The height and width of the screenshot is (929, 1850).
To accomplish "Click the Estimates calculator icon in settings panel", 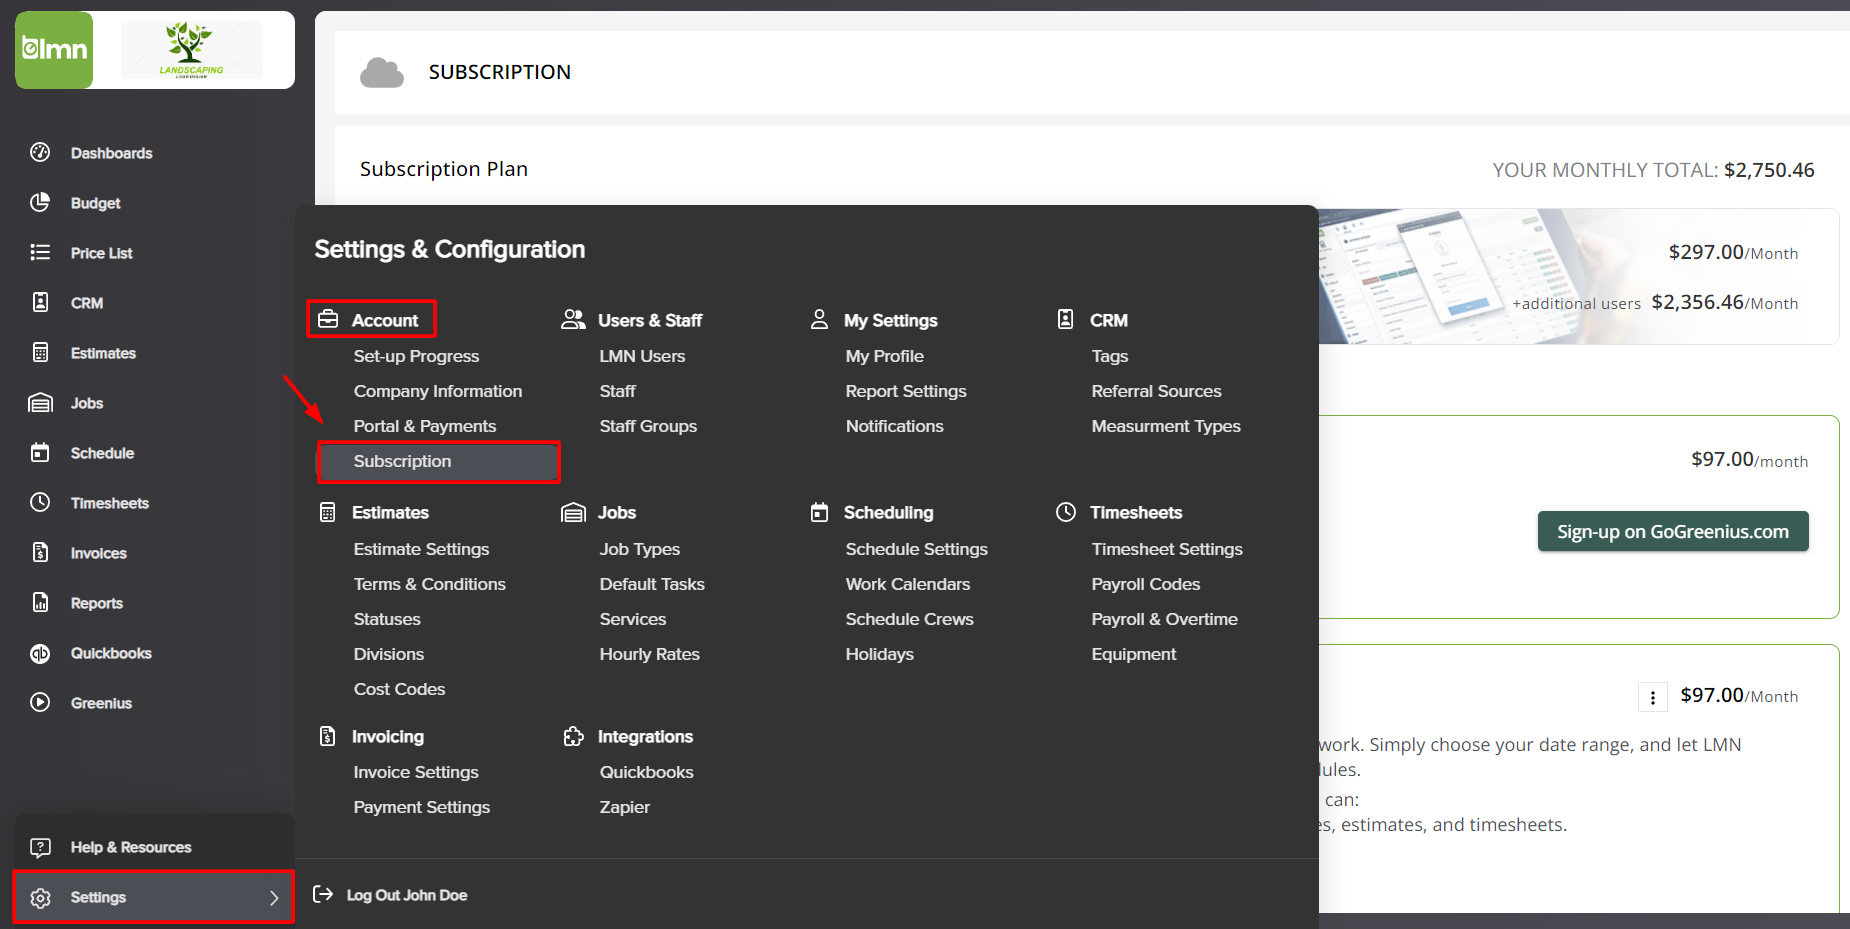I will [x=327, y=512].
